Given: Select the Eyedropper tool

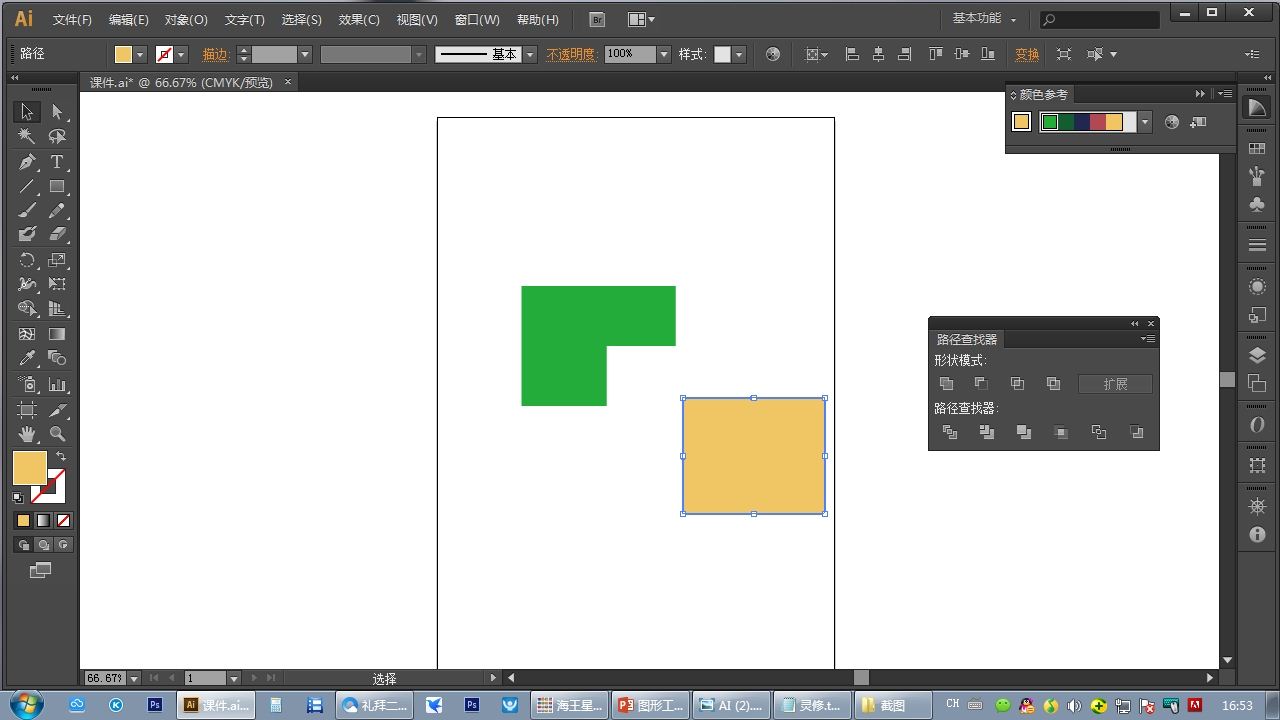Looking at the screenshot, I should [x=27, y=358].
